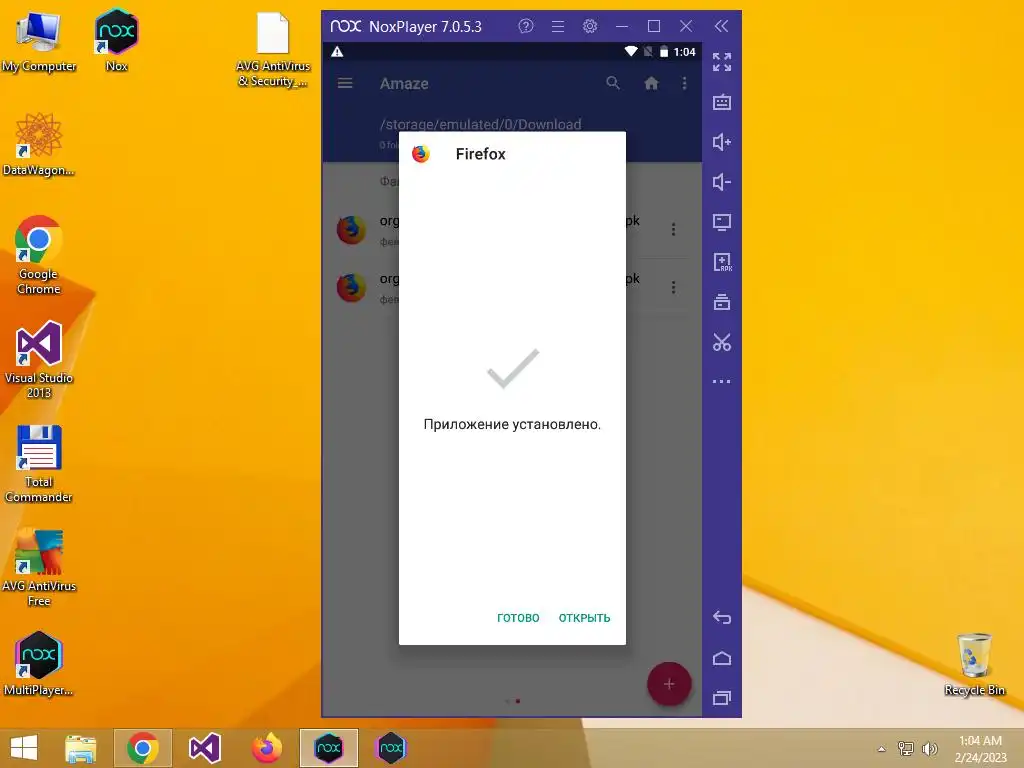Open the keyboard mapping tool

coord(722,102)
